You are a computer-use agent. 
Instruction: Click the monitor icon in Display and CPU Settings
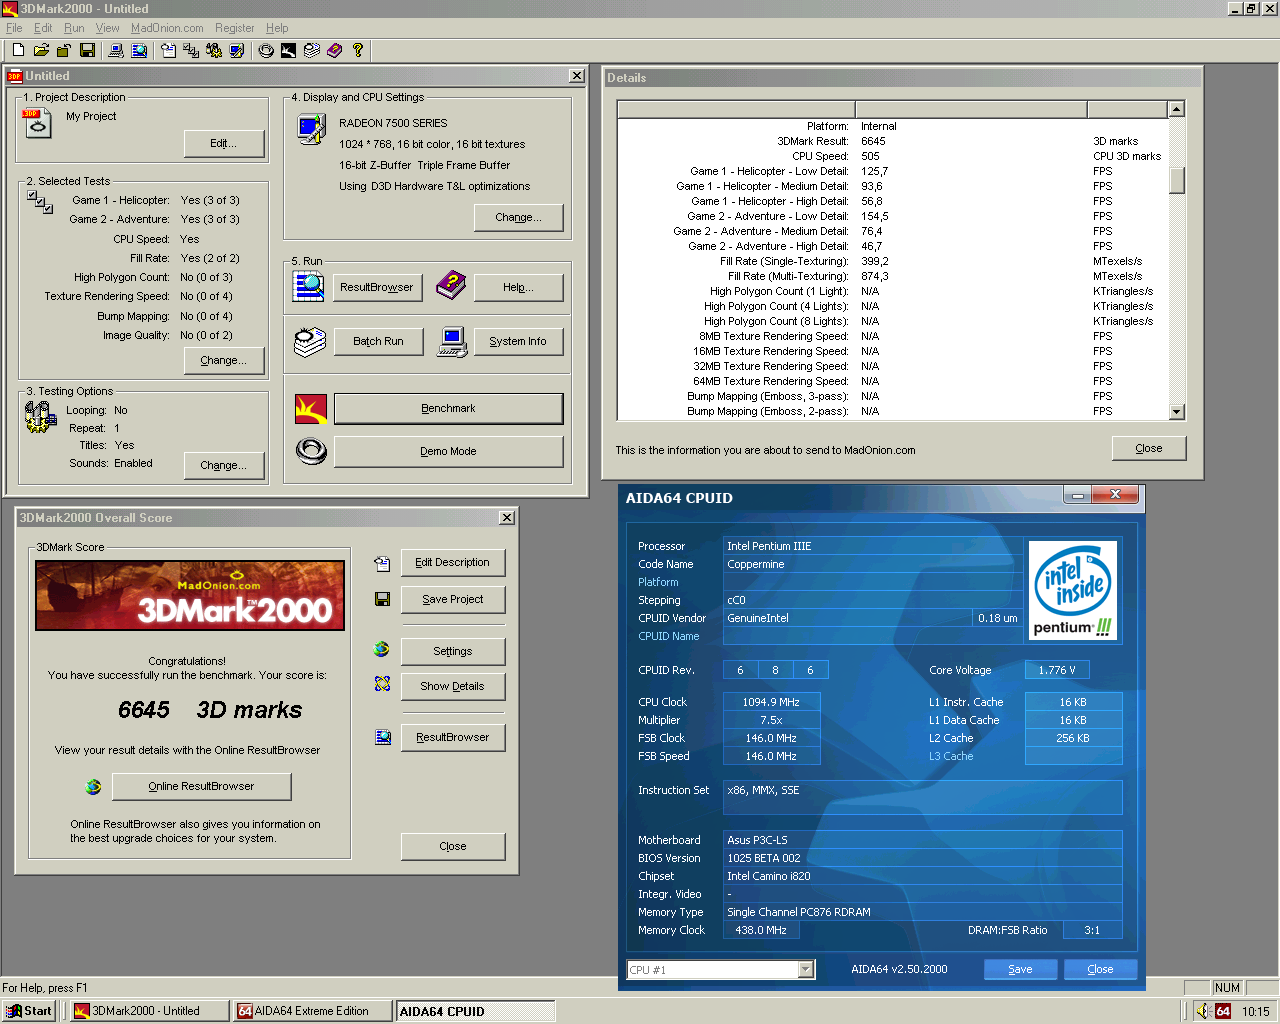311,129
